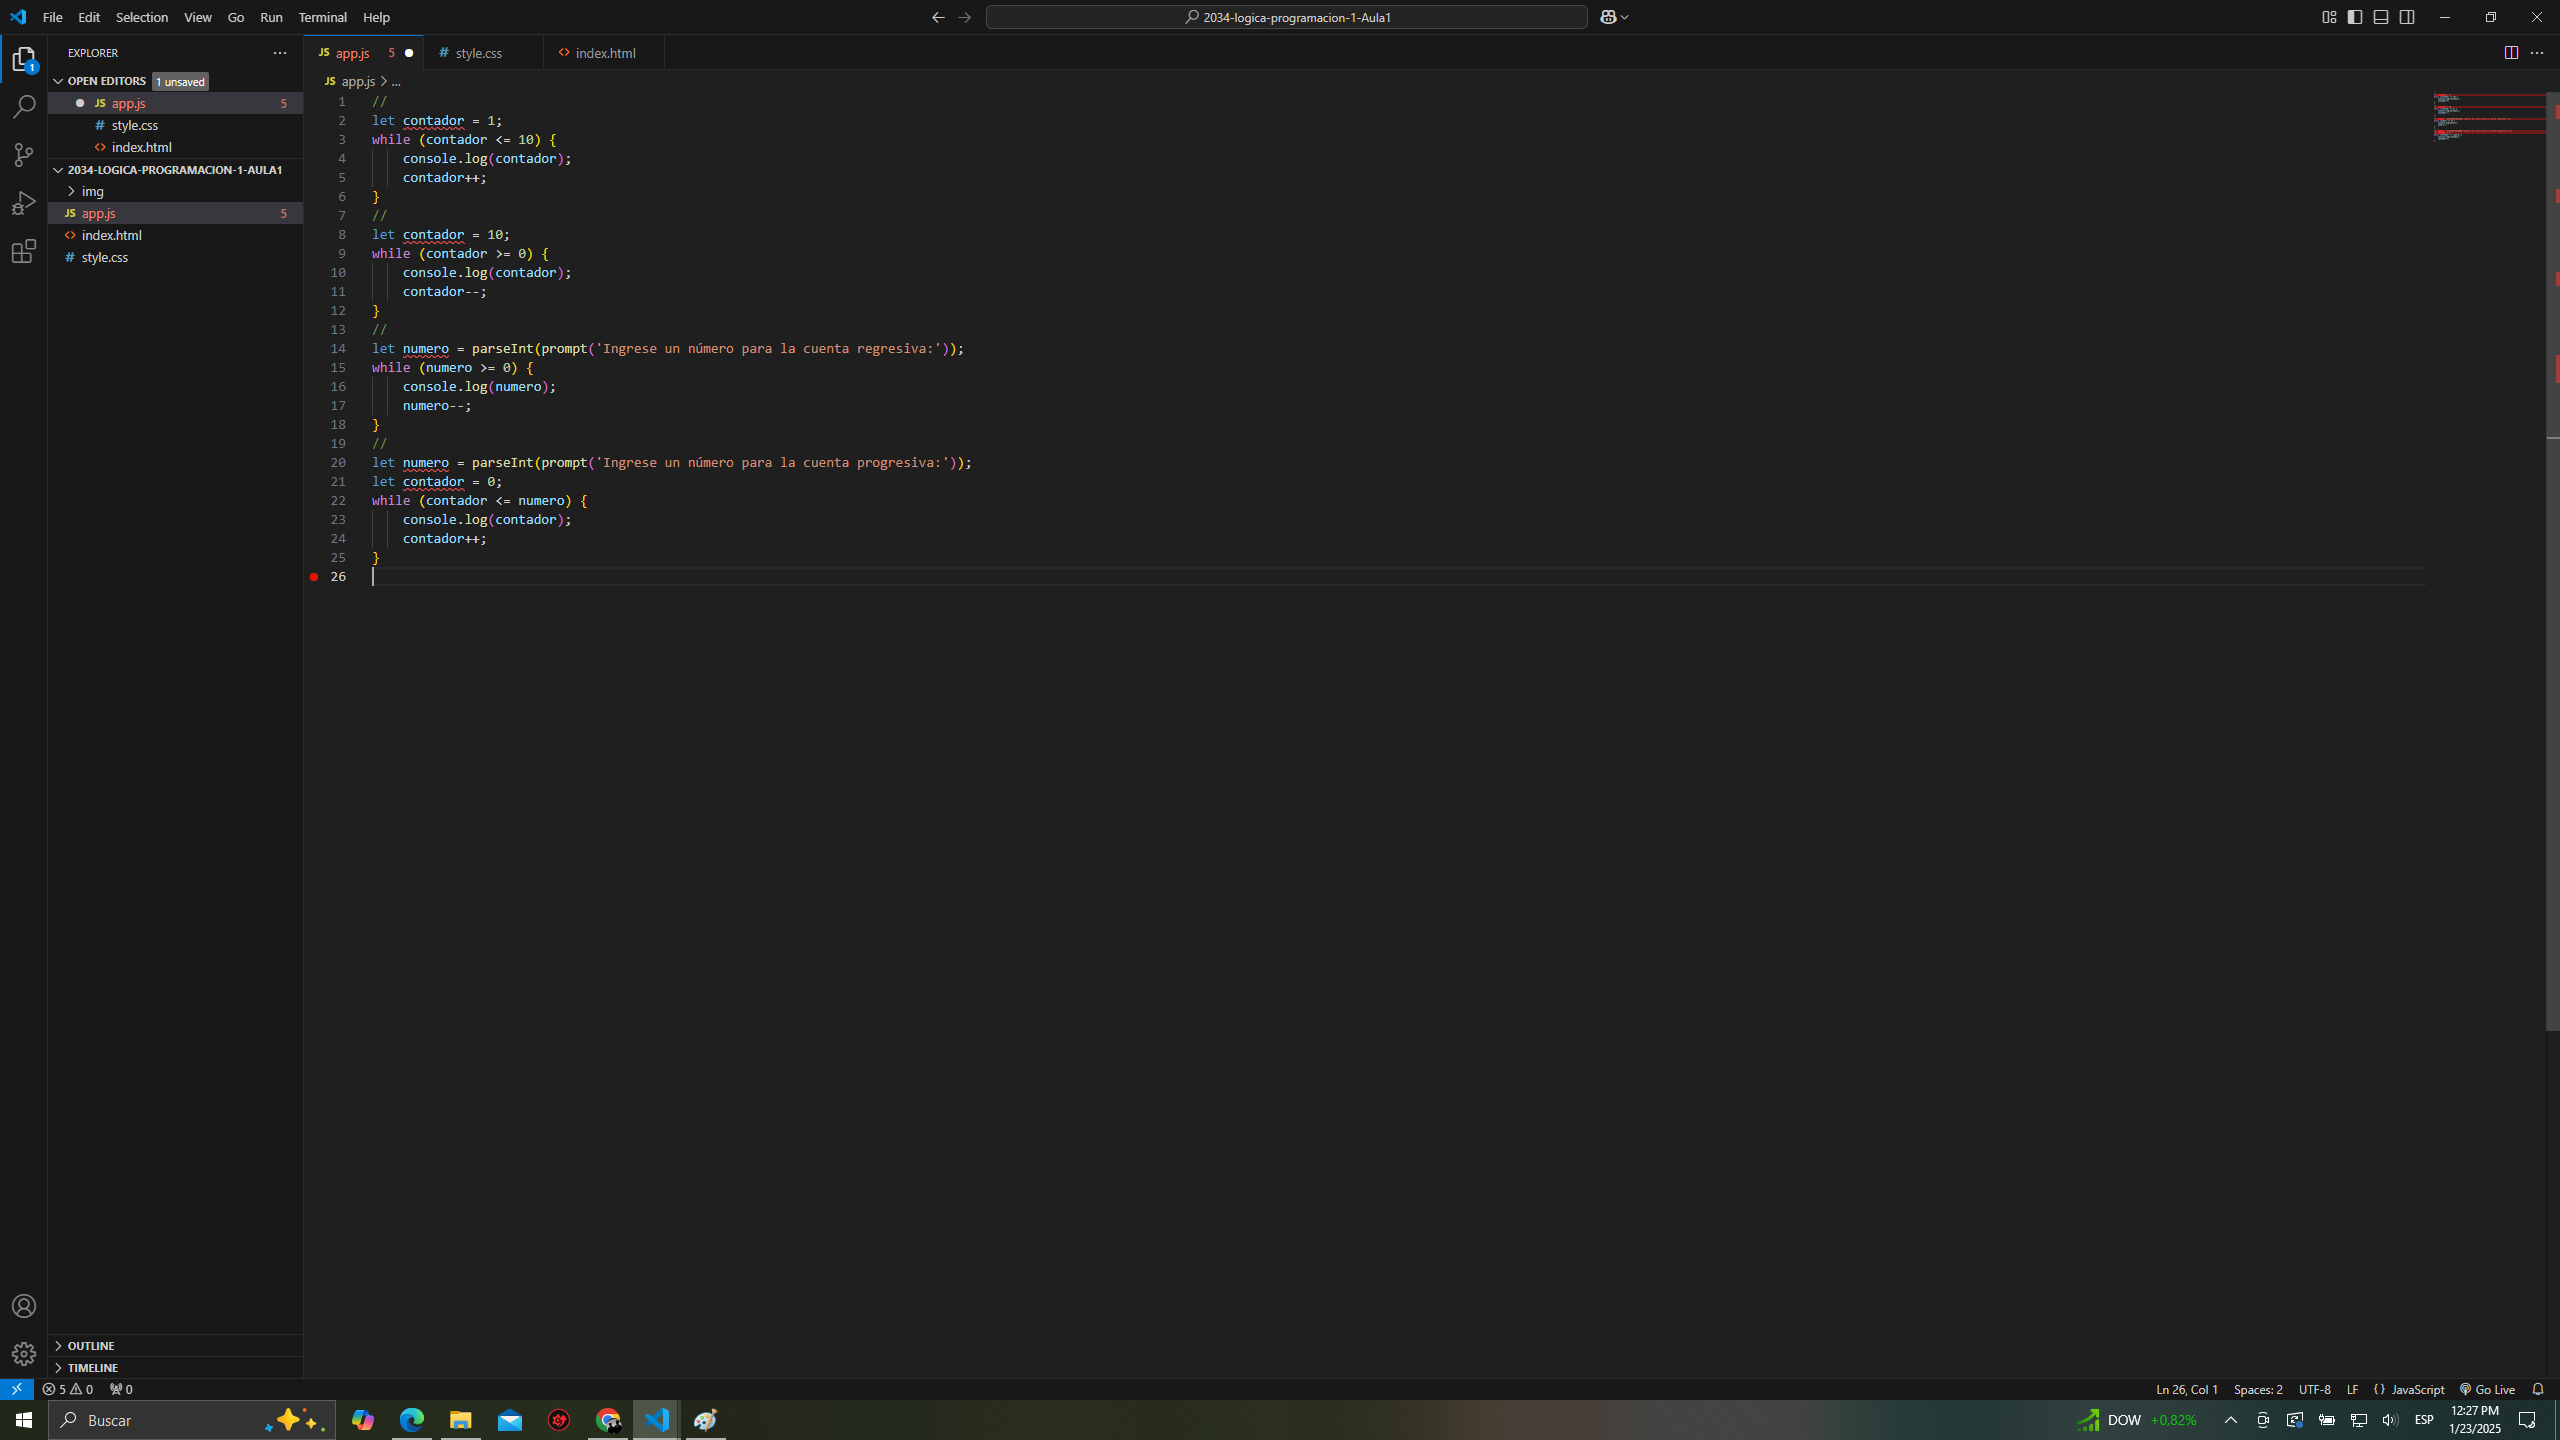Viewport: 2560px width, 1440px height.
Task: Click the Explorer views and more actions ellipsis
Action: click(x=280, y=53)
